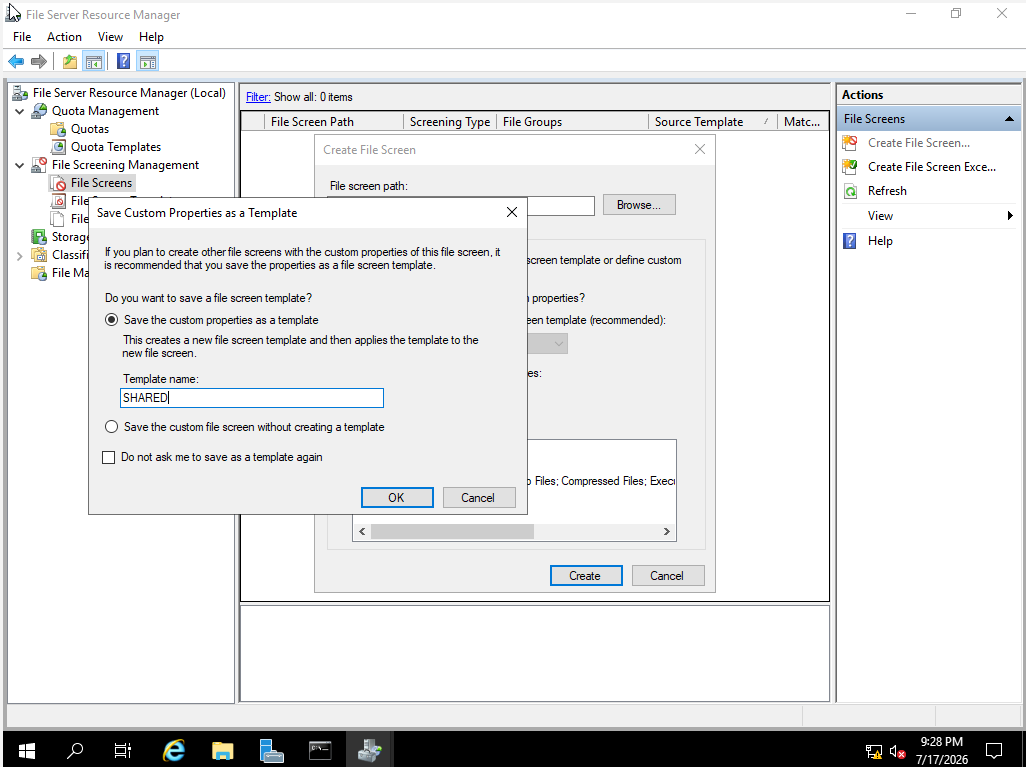Sort by Screening Type column header
This screenshot has height=767, width=1026.
pos(450,122)
